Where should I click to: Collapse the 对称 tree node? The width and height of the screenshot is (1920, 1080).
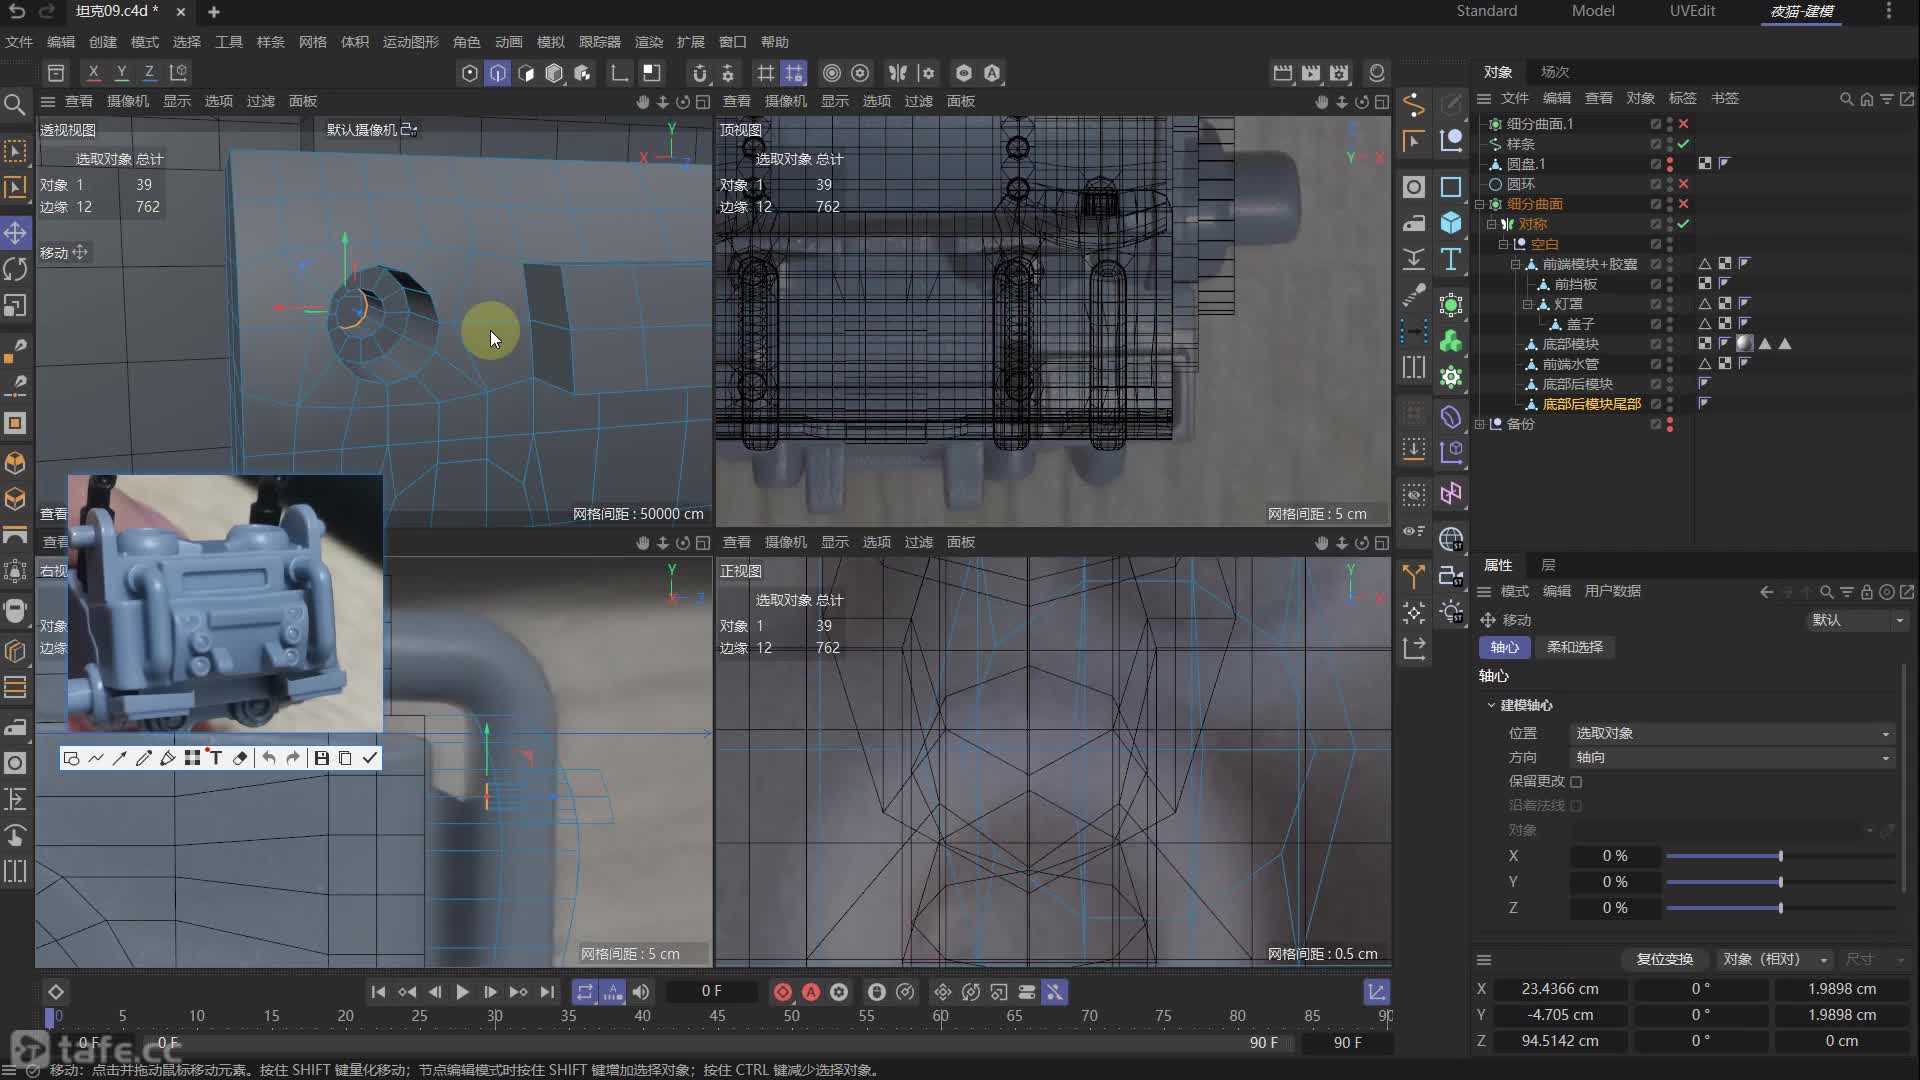pos(1492,224)
